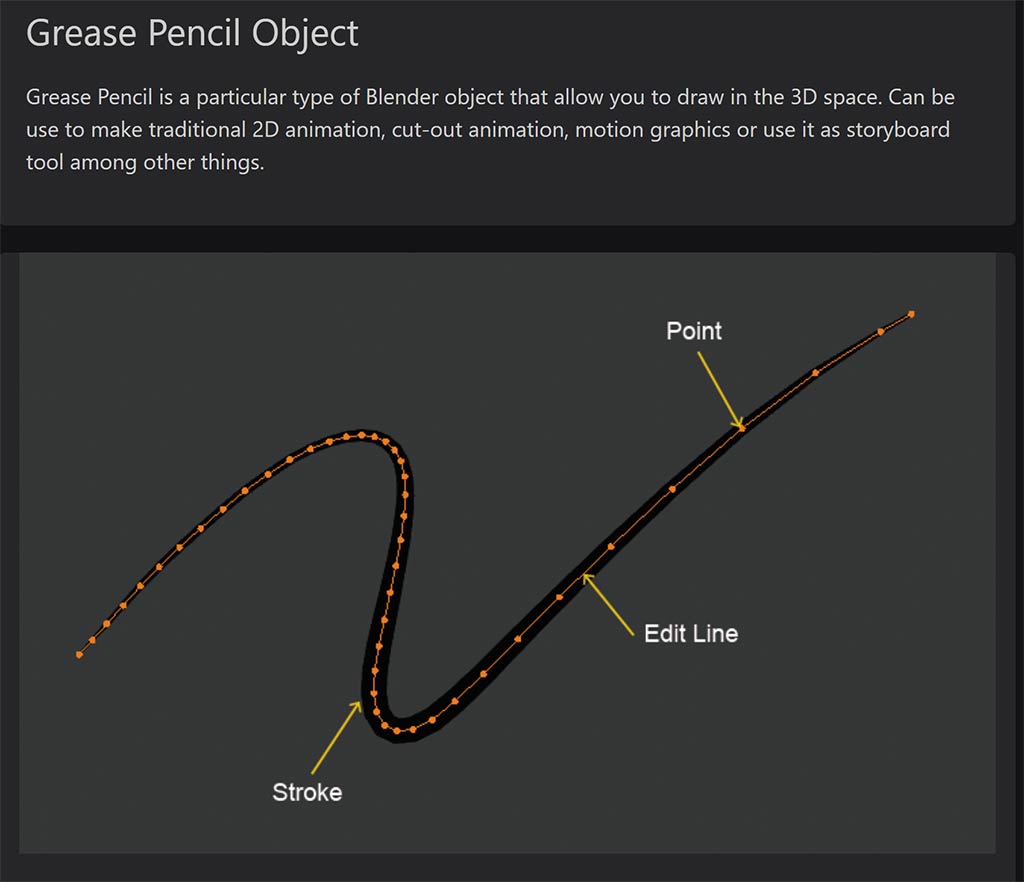Click the "Point" label in the diagram

pyautogui.click(x=694, y=331)
